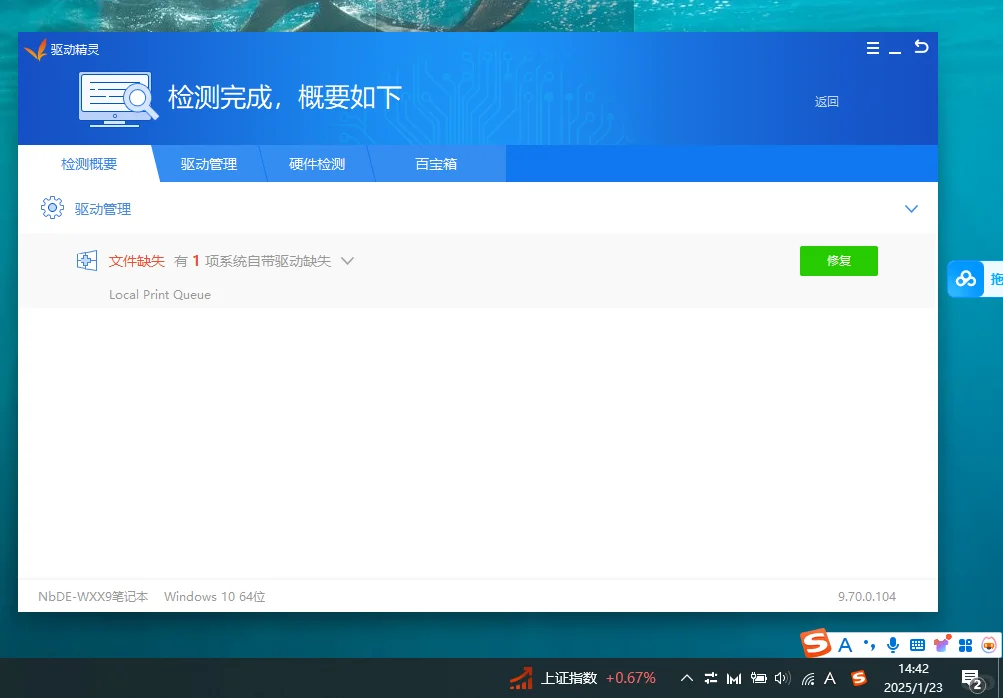This screenshot has height=698, width=1003.
Task: Collapse the 驱动管理 section with its chevron
Action: point(911,209)
